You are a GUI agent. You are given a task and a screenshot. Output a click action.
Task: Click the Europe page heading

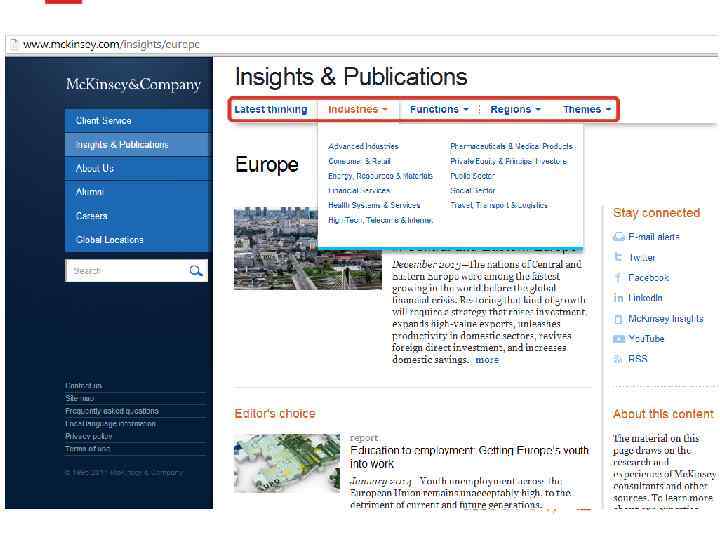(267, 165)
